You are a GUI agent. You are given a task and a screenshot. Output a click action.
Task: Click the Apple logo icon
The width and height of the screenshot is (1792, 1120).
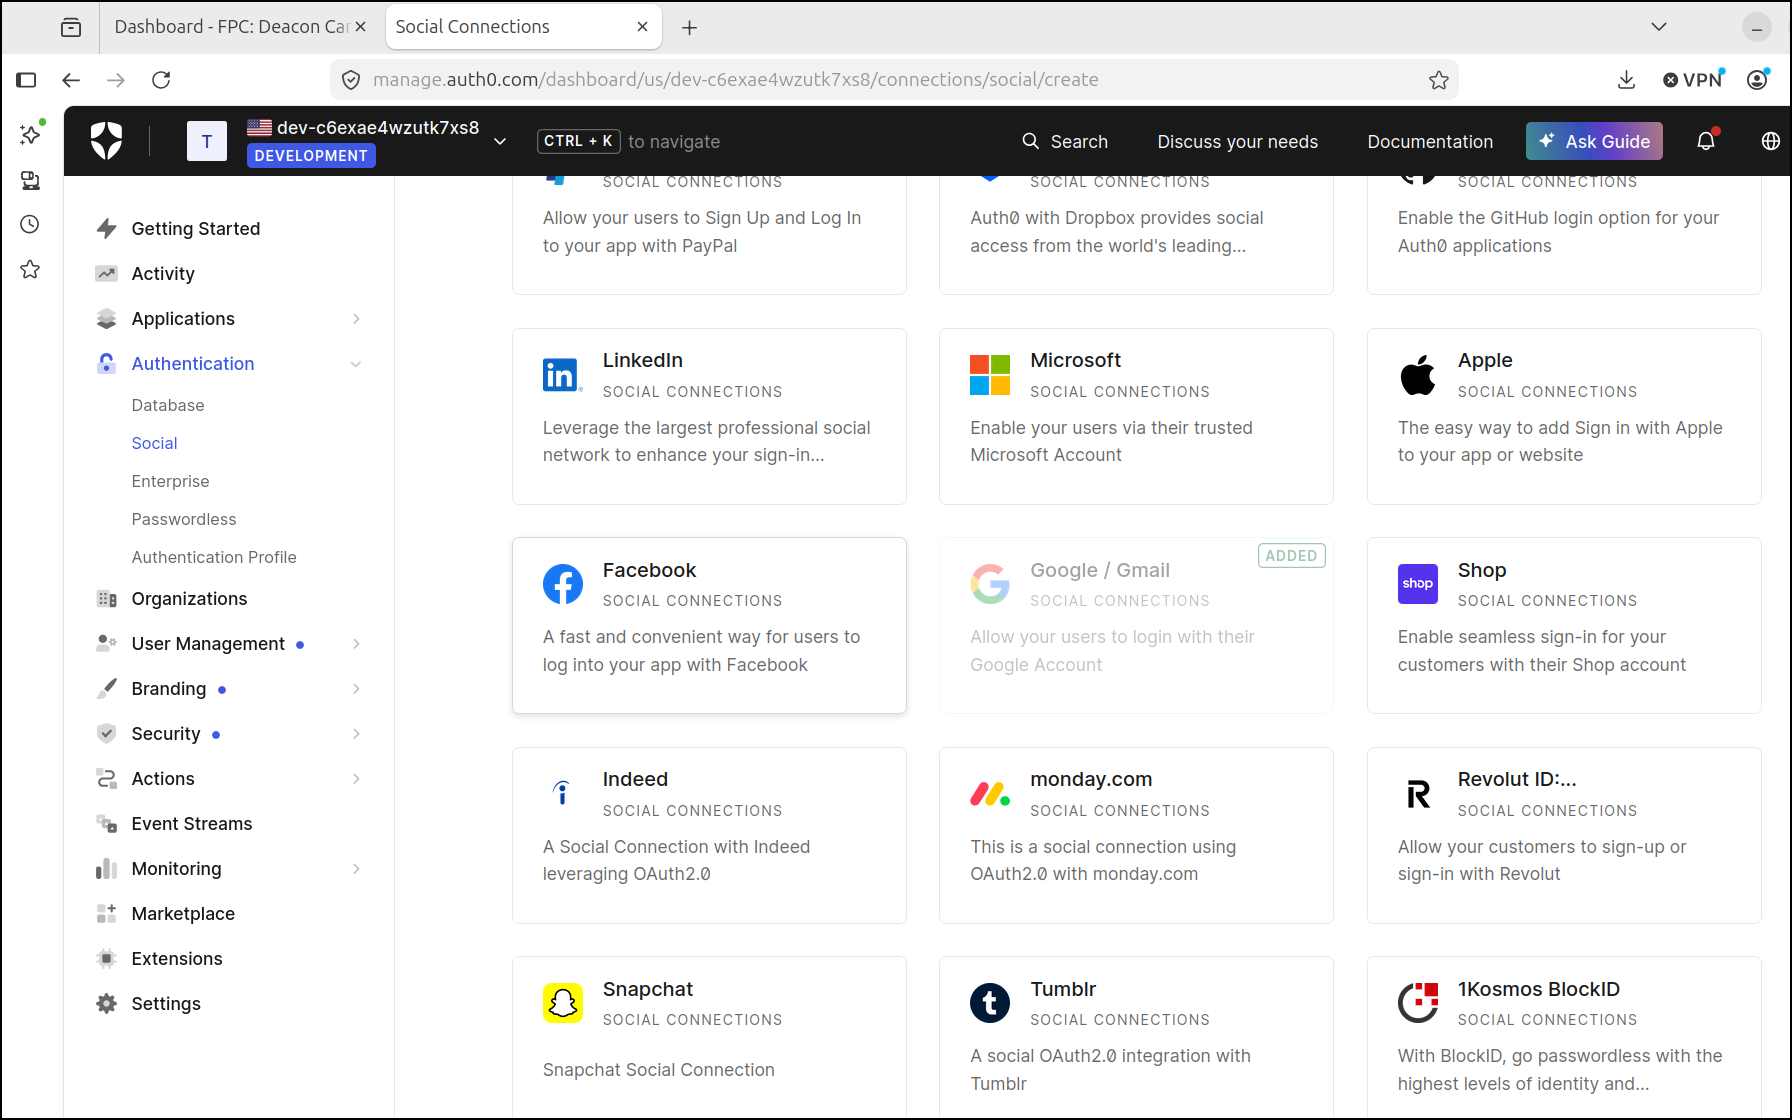point(1417,375)
